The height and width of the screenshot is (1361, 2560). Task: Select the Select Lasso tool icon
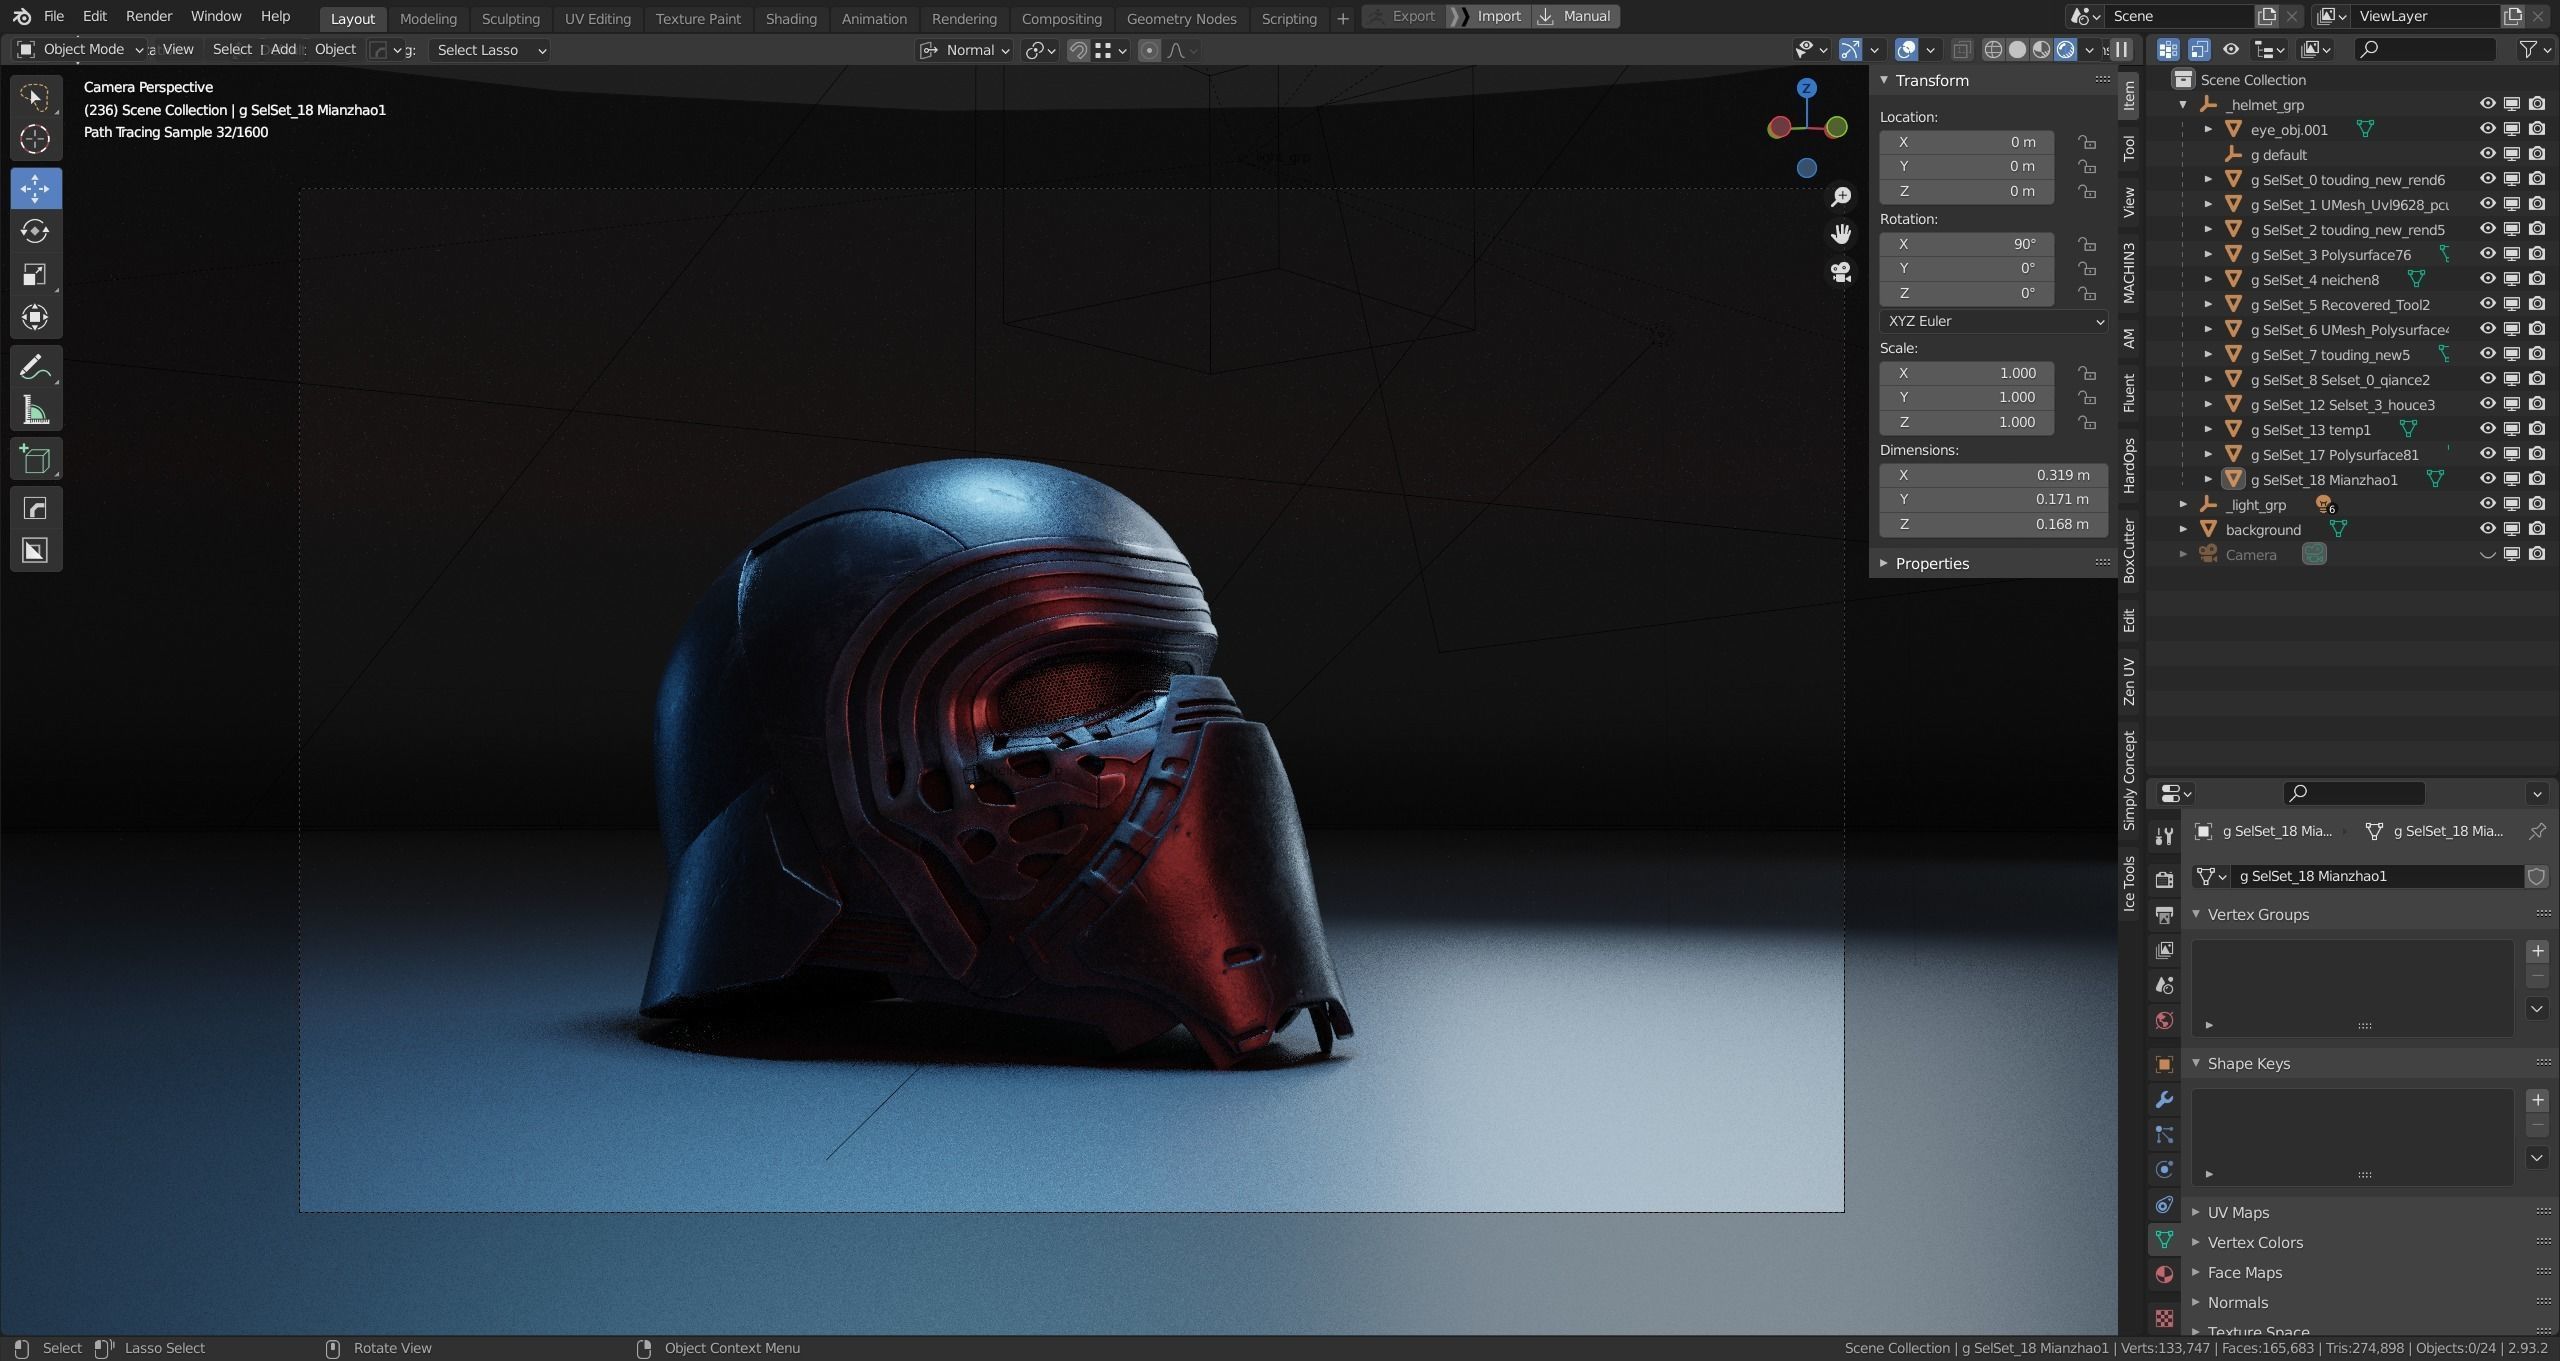pyautogui.click(x=35, y=97)
